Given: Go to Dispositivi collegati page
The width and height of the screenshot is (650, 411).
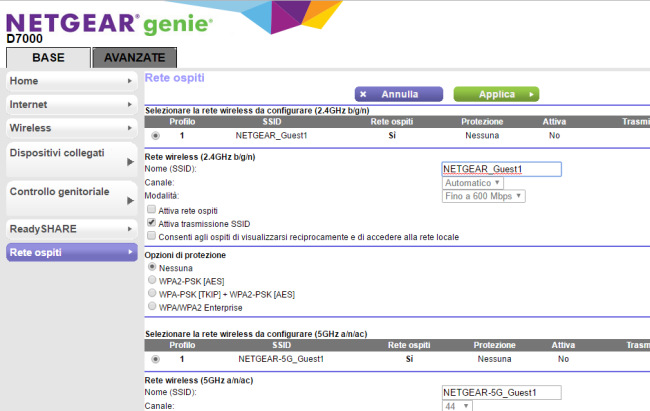Looking at the screenshot, I should [68, 159].
